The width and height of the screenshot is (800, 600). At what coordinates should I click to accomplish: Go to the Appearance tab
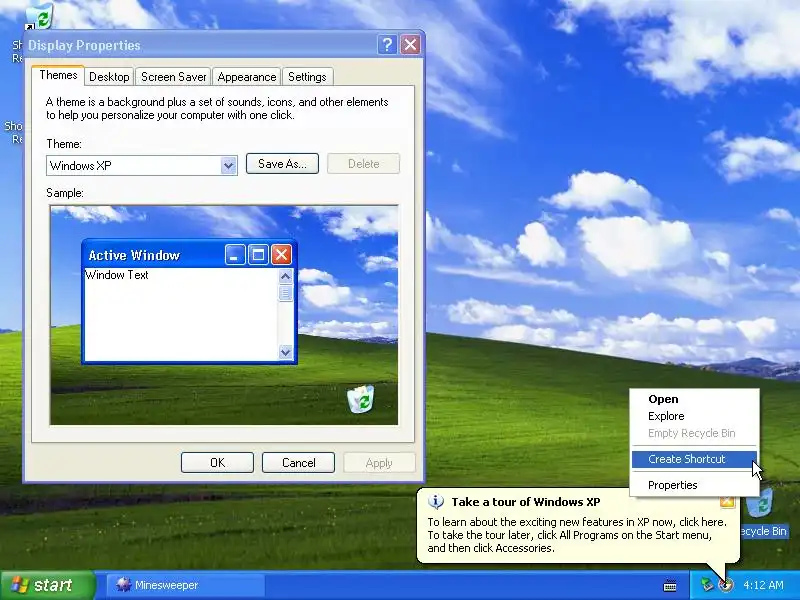click(x=246, y=77)
